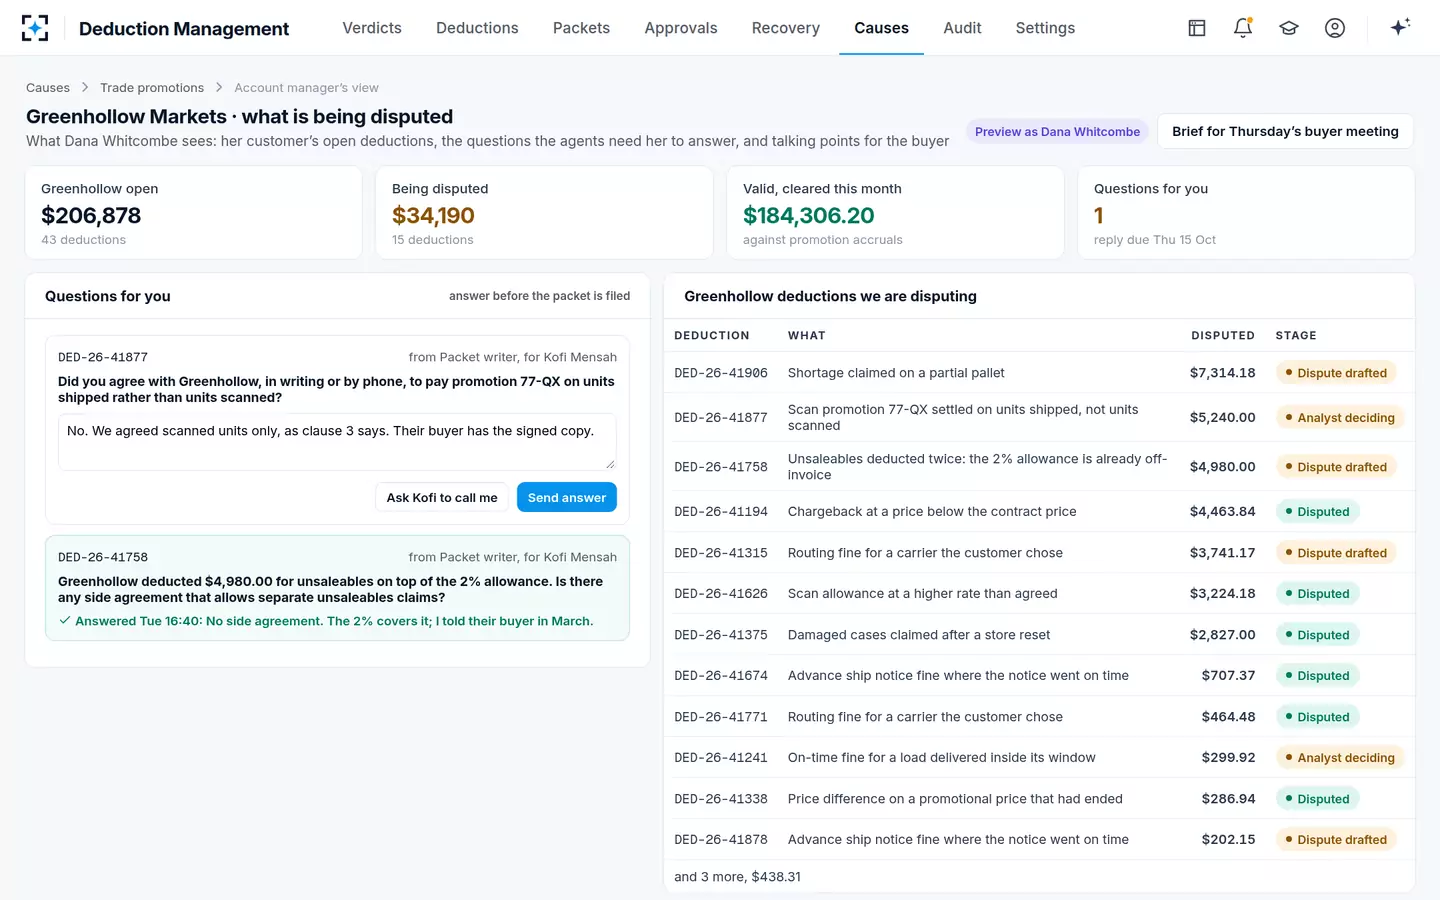Select 'Damaged cases claimed after a store reset'
This screenshot has height=900, width=1440.
[x=919, y=635]
